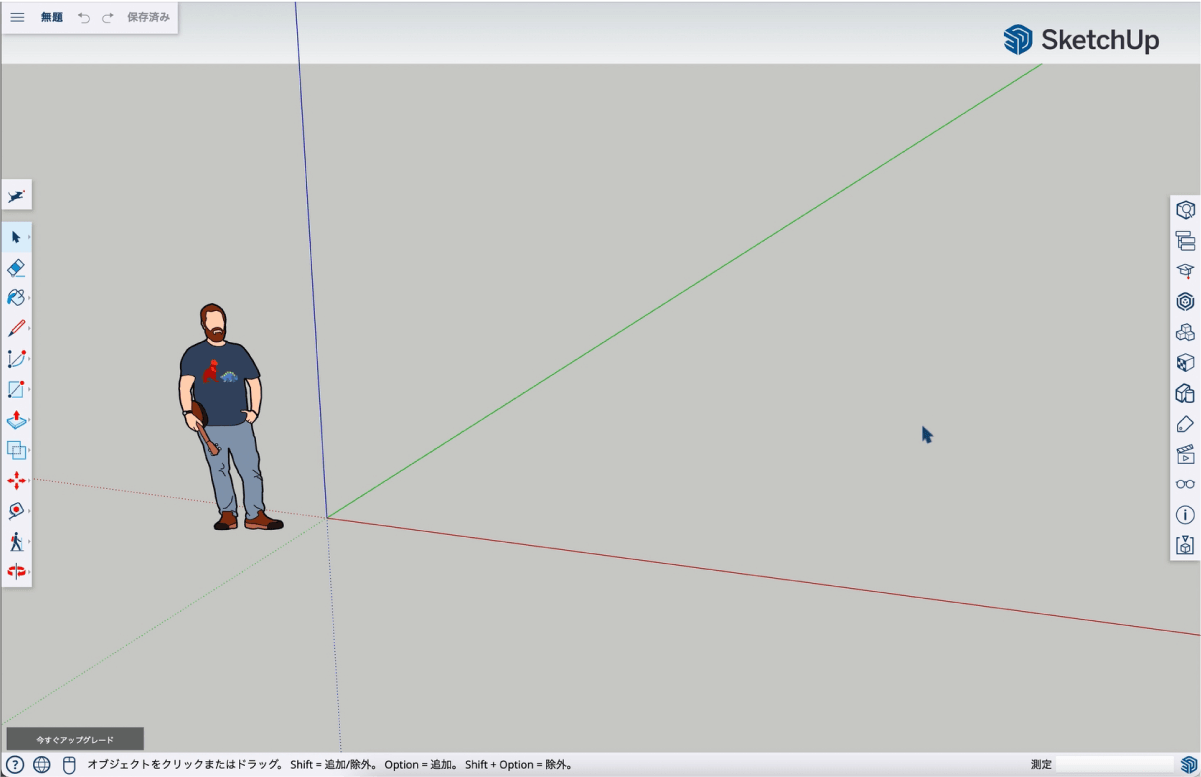Open the hamburger main menu

[x=17, y=17]
